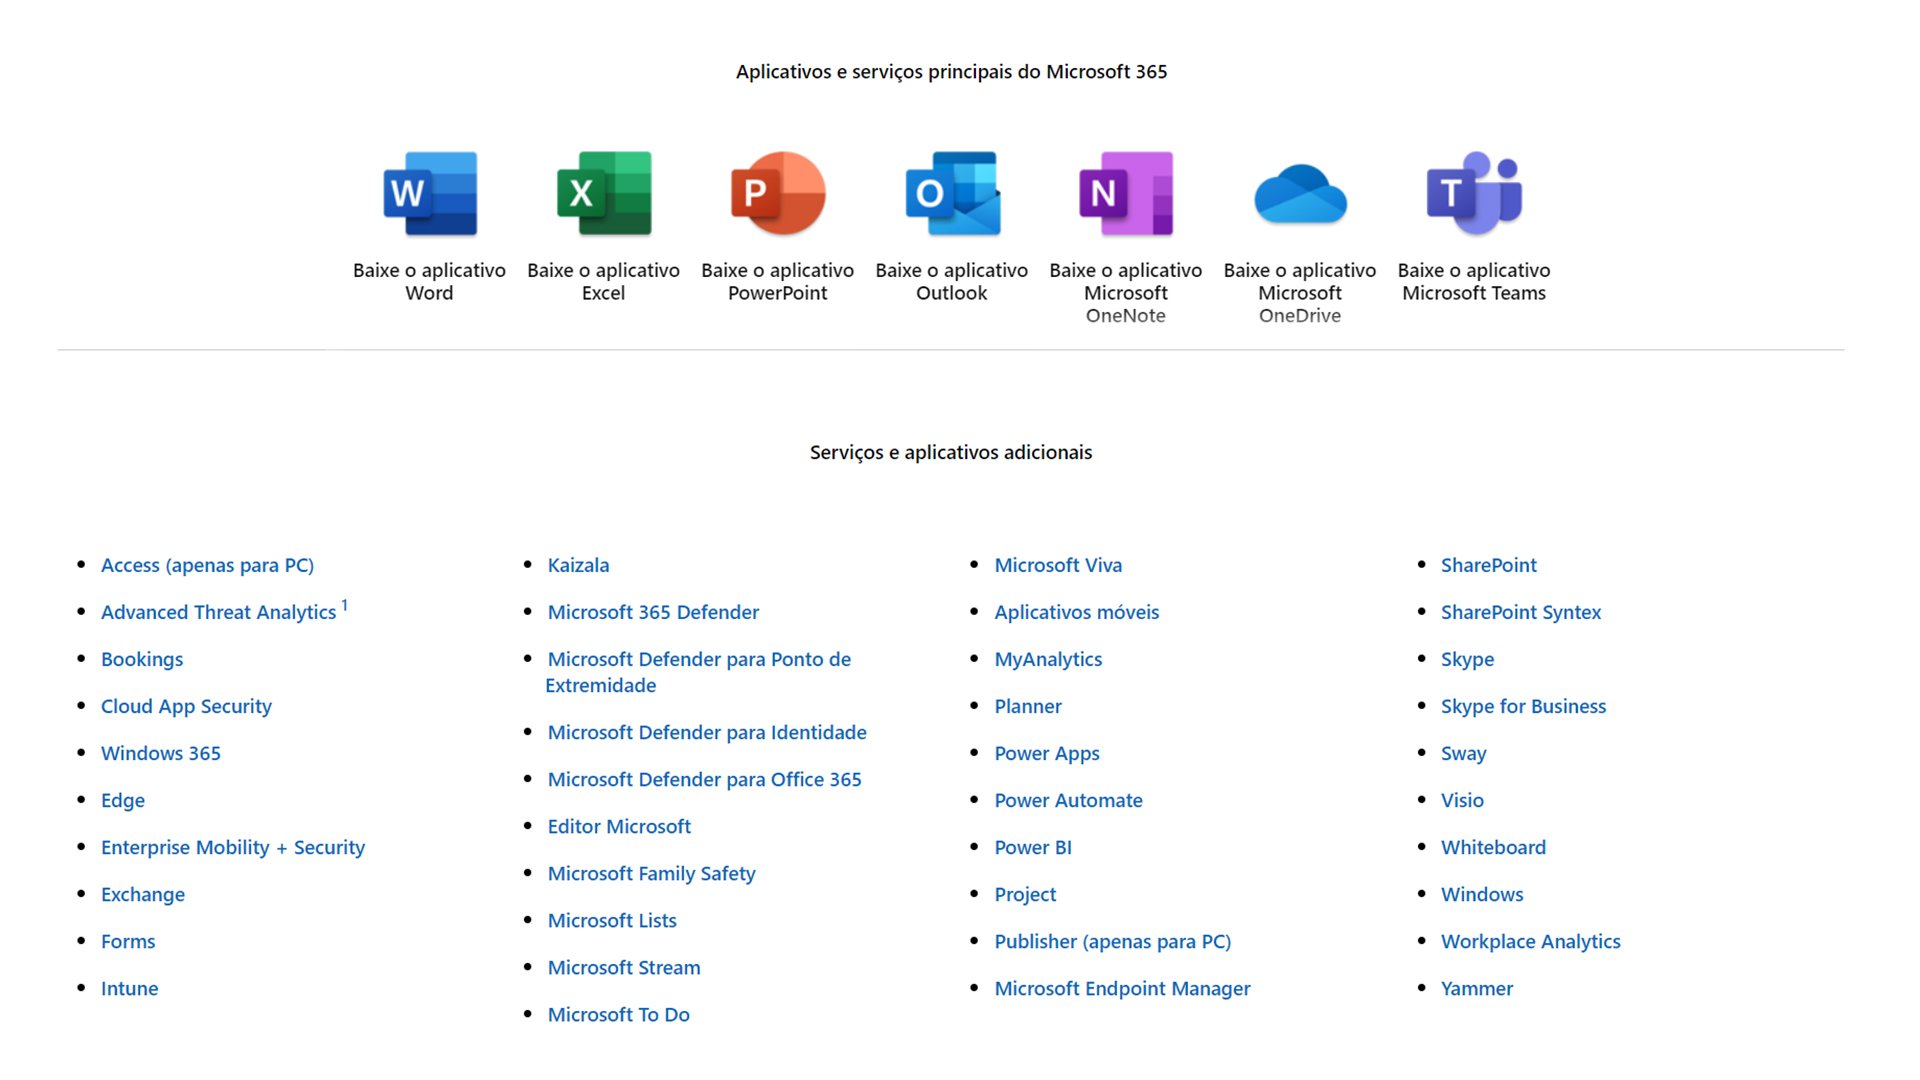The height and width of the screenshot is (1080, 1920).
Task: Open the Workplace Analytics link
Action: [x=1530, y=941]
